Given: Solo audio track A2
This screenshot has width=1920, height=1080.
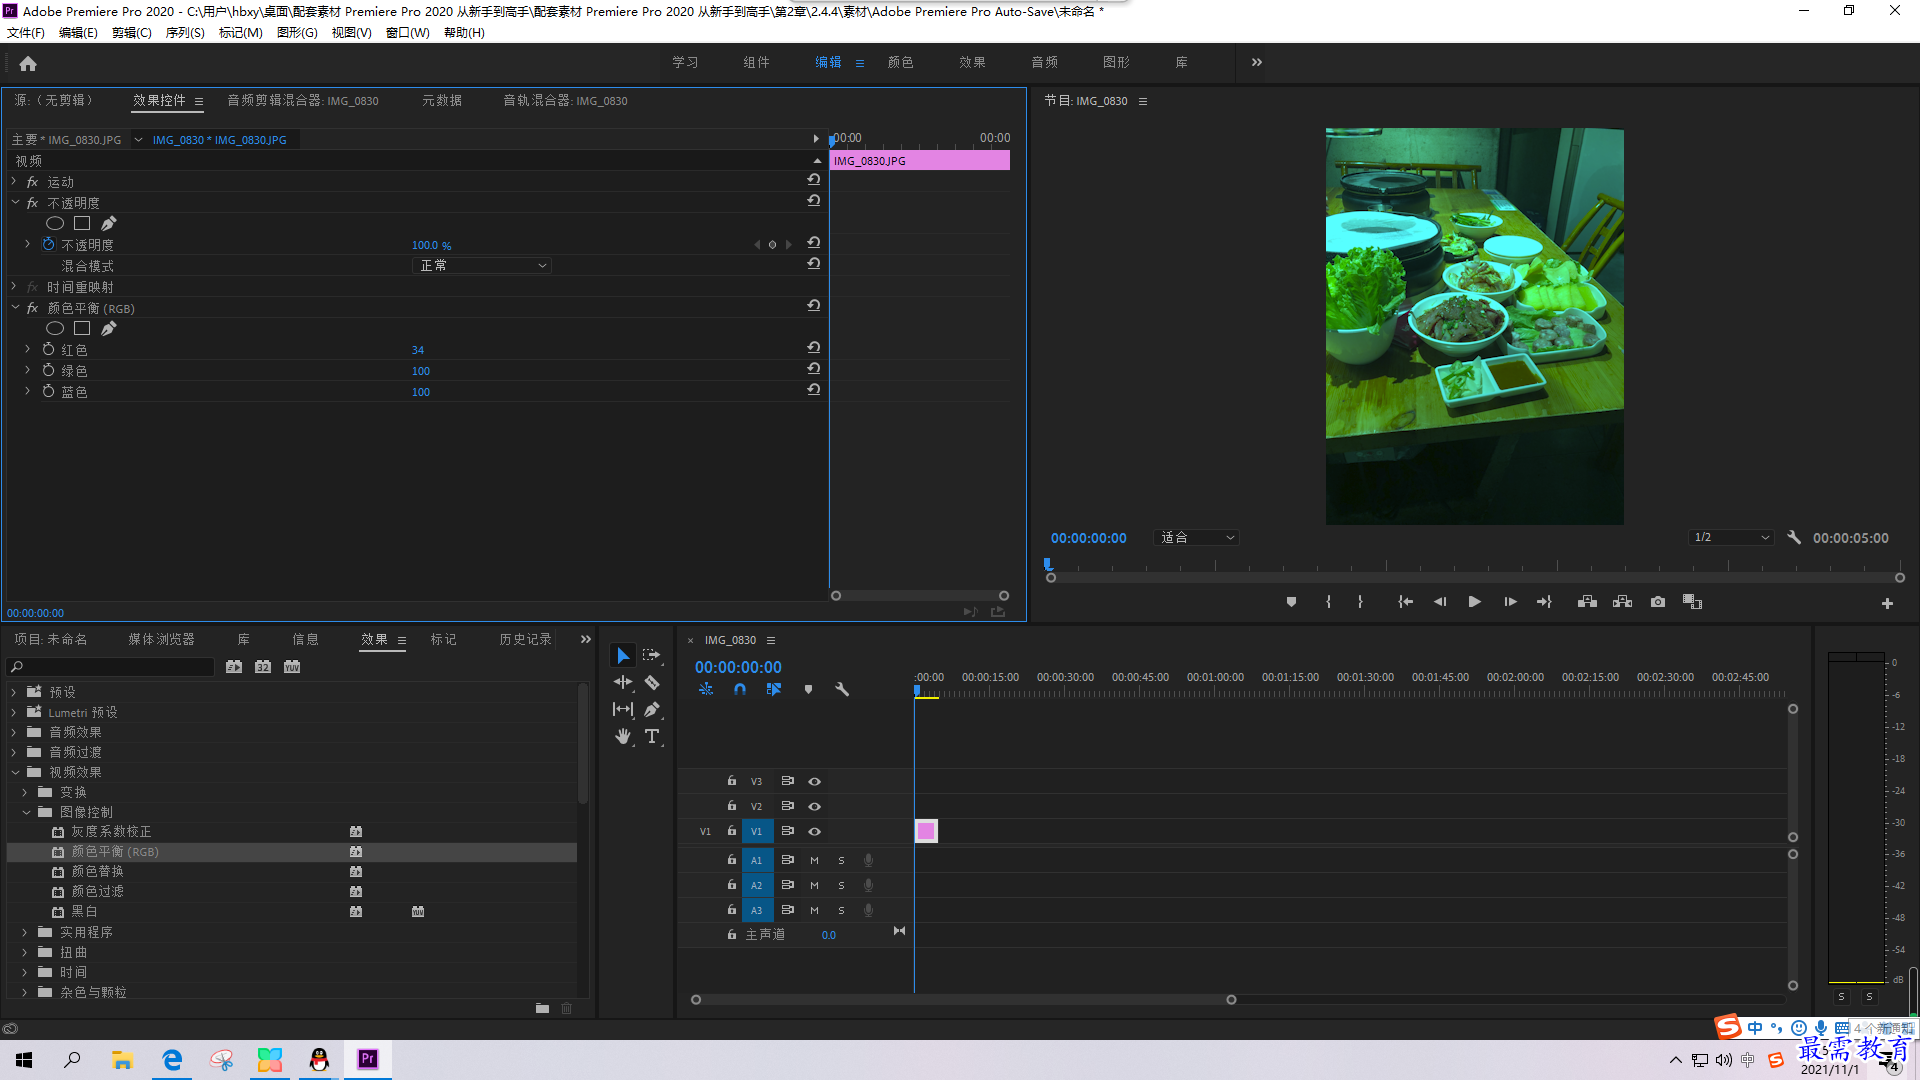Looking at the screenshot, I should click(x=841, y=885).
